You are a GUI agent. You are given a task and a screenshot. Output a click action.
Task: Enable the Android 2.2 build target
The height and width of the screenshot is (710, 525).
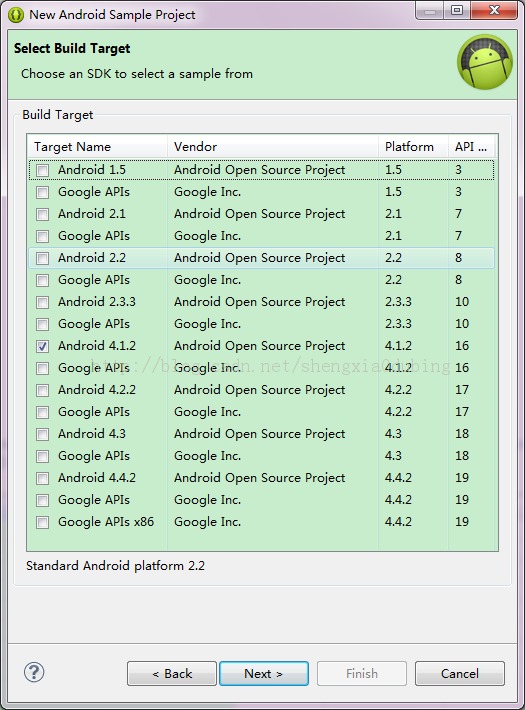[43, 258]
